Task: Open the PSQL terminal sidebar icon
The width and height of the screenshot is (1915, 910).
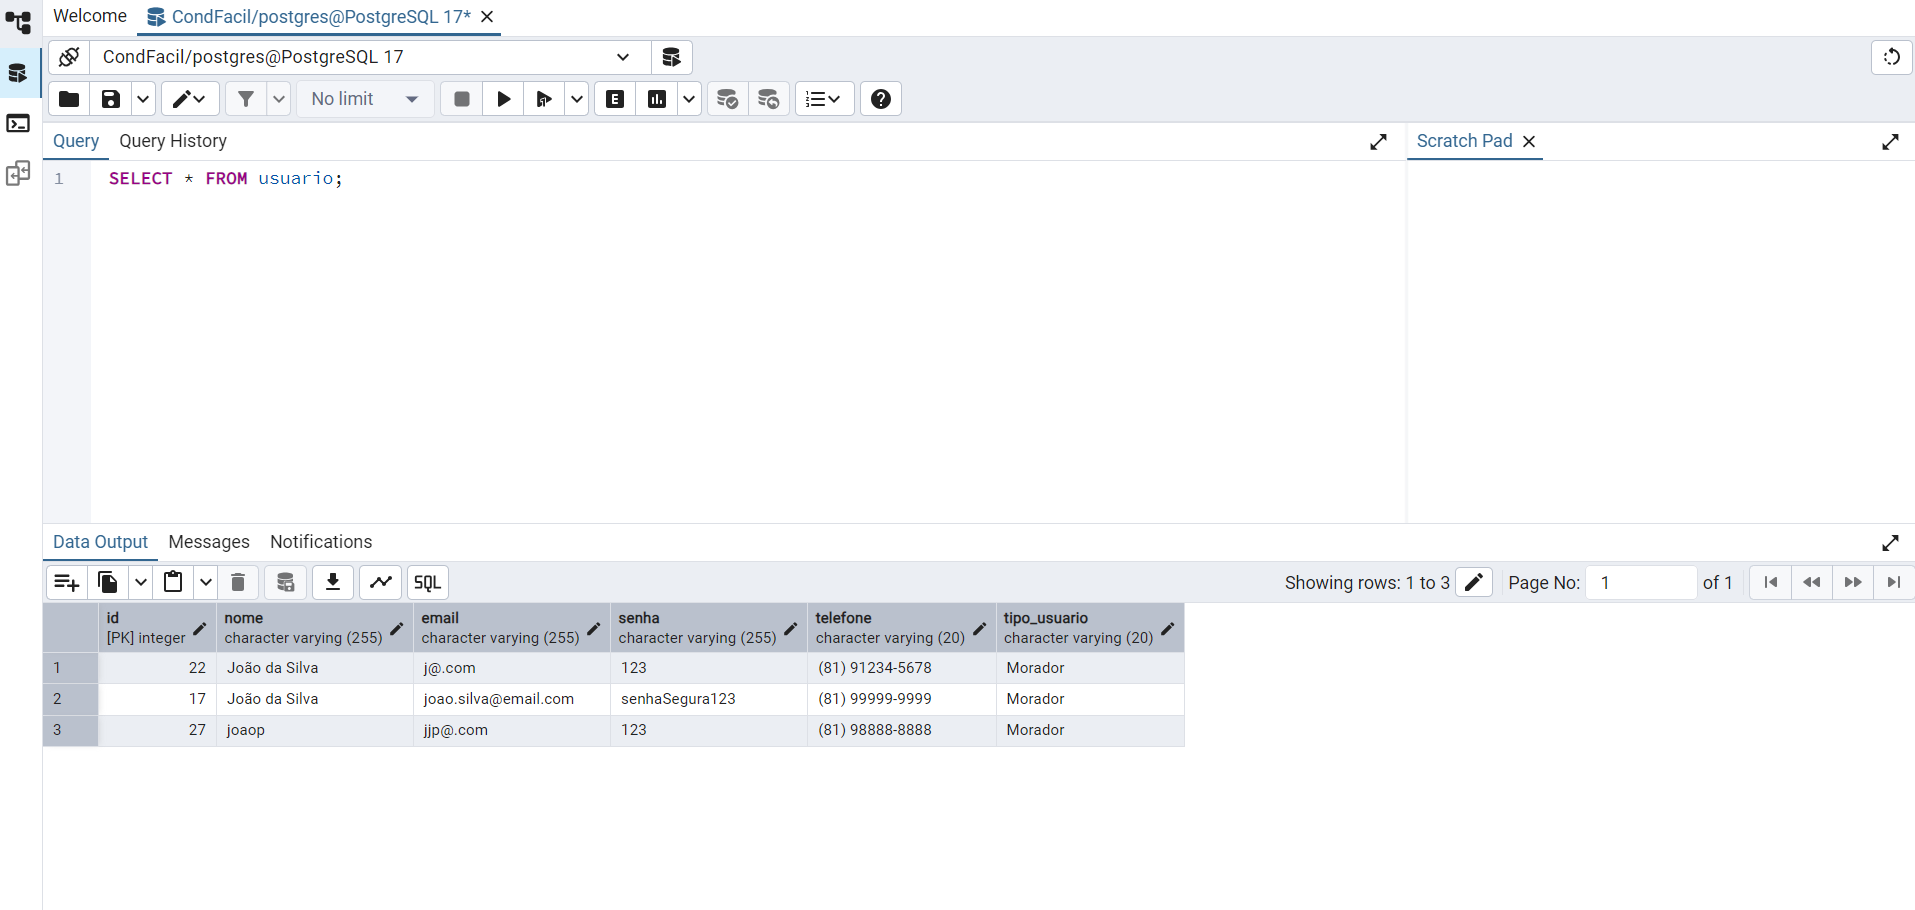Action: [19, 123]
